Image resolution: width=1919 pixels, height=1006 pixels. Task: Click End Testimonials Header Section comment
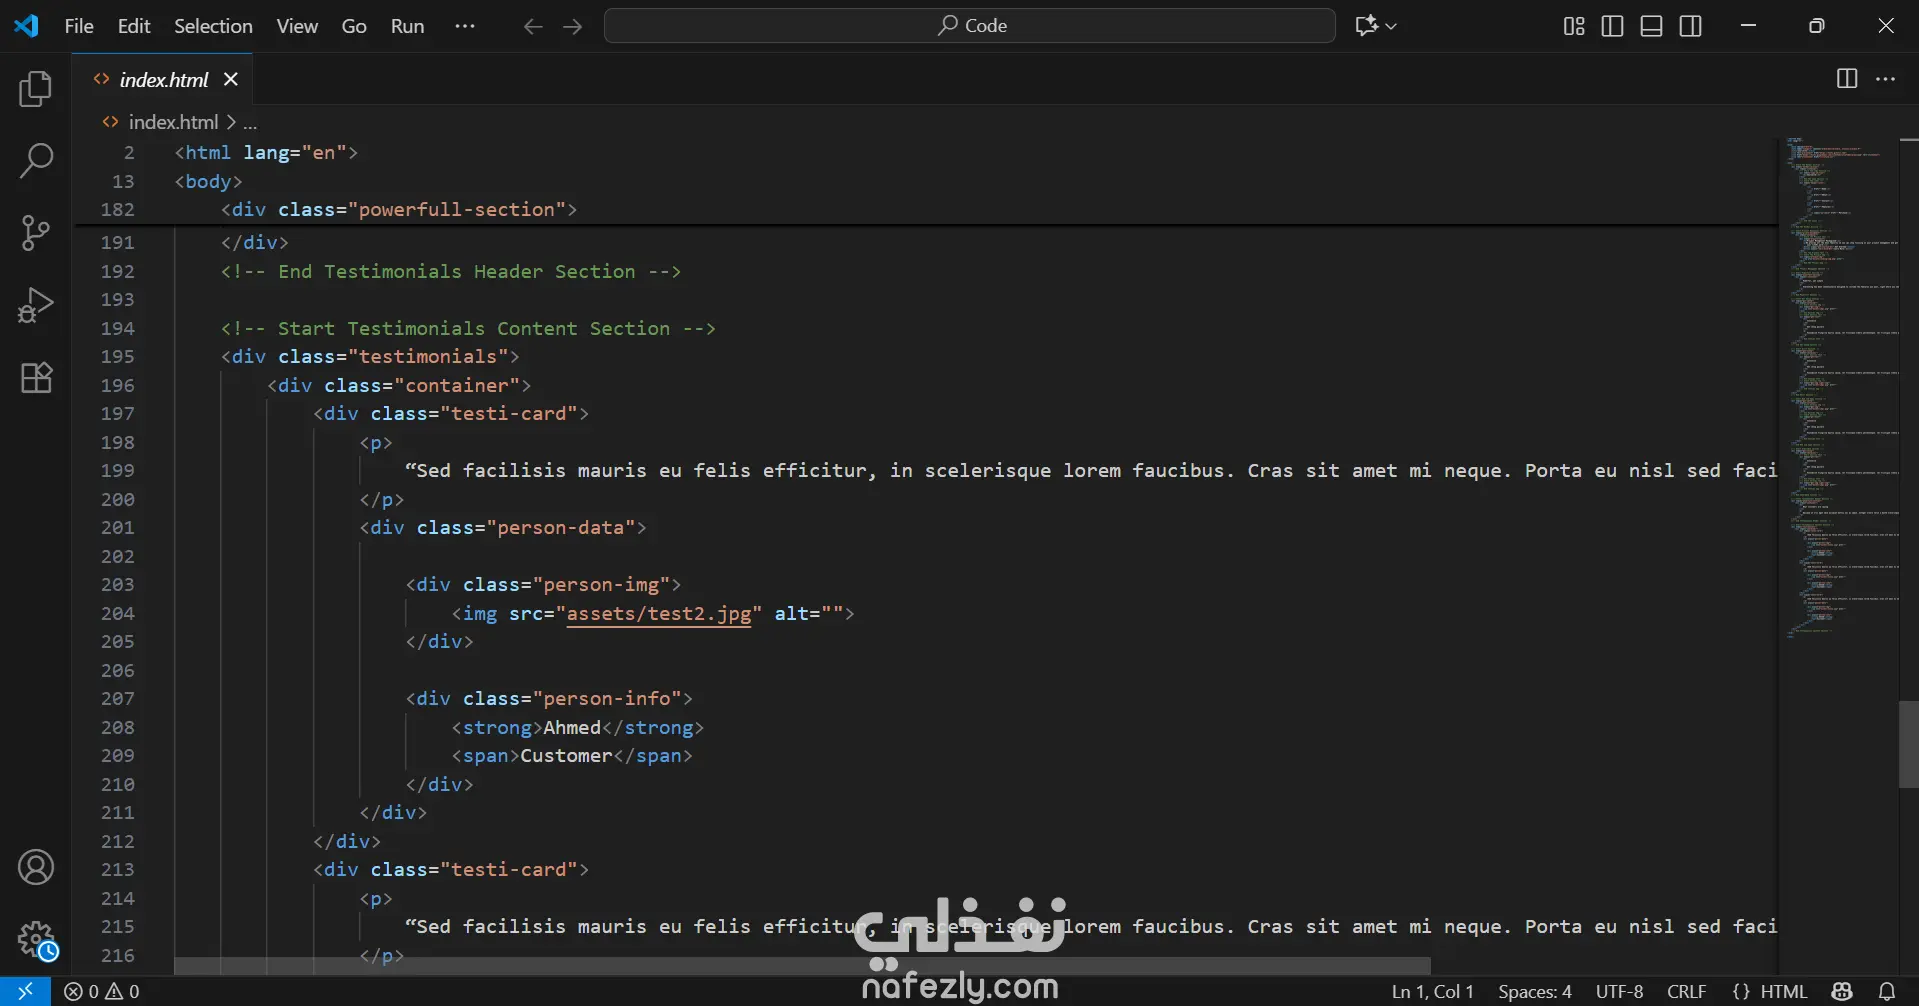pyautogui.click(x=451, y=271)
